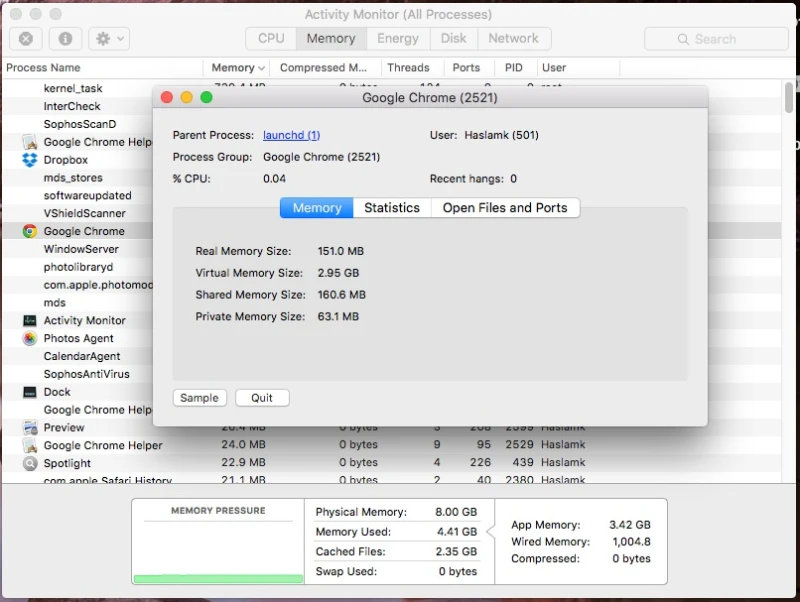This screenshot has width=800, height=602.
Task: Select the Google Chrome process icon
Action: tap(30, 231)
